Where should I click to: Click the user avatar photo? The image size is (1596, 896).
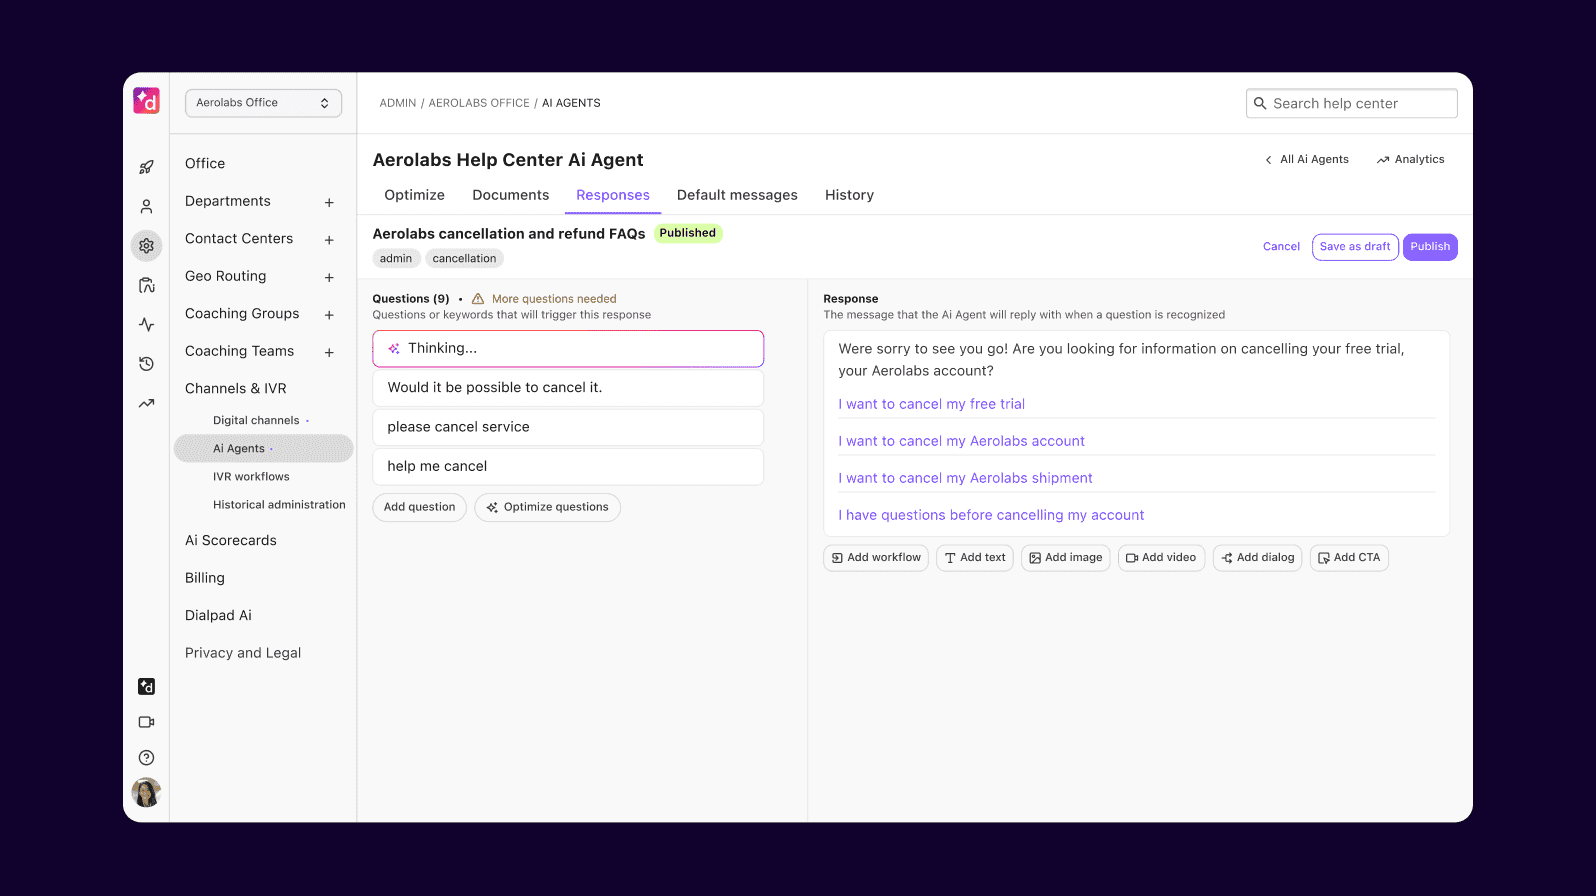[146, 793]
